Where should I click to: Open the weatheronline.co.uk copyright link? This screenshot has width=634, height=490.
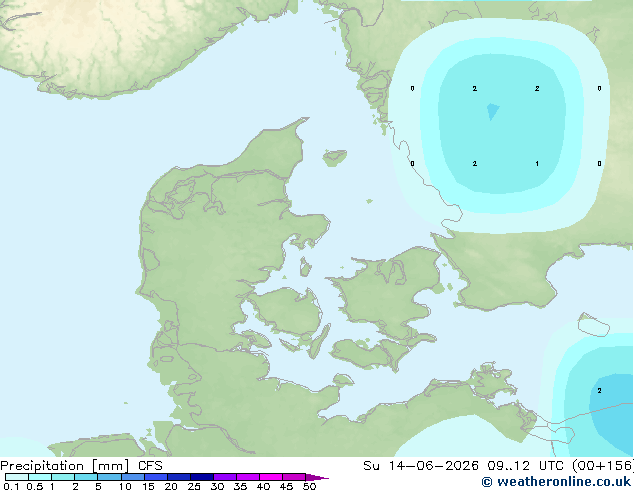tap(556, 482)
